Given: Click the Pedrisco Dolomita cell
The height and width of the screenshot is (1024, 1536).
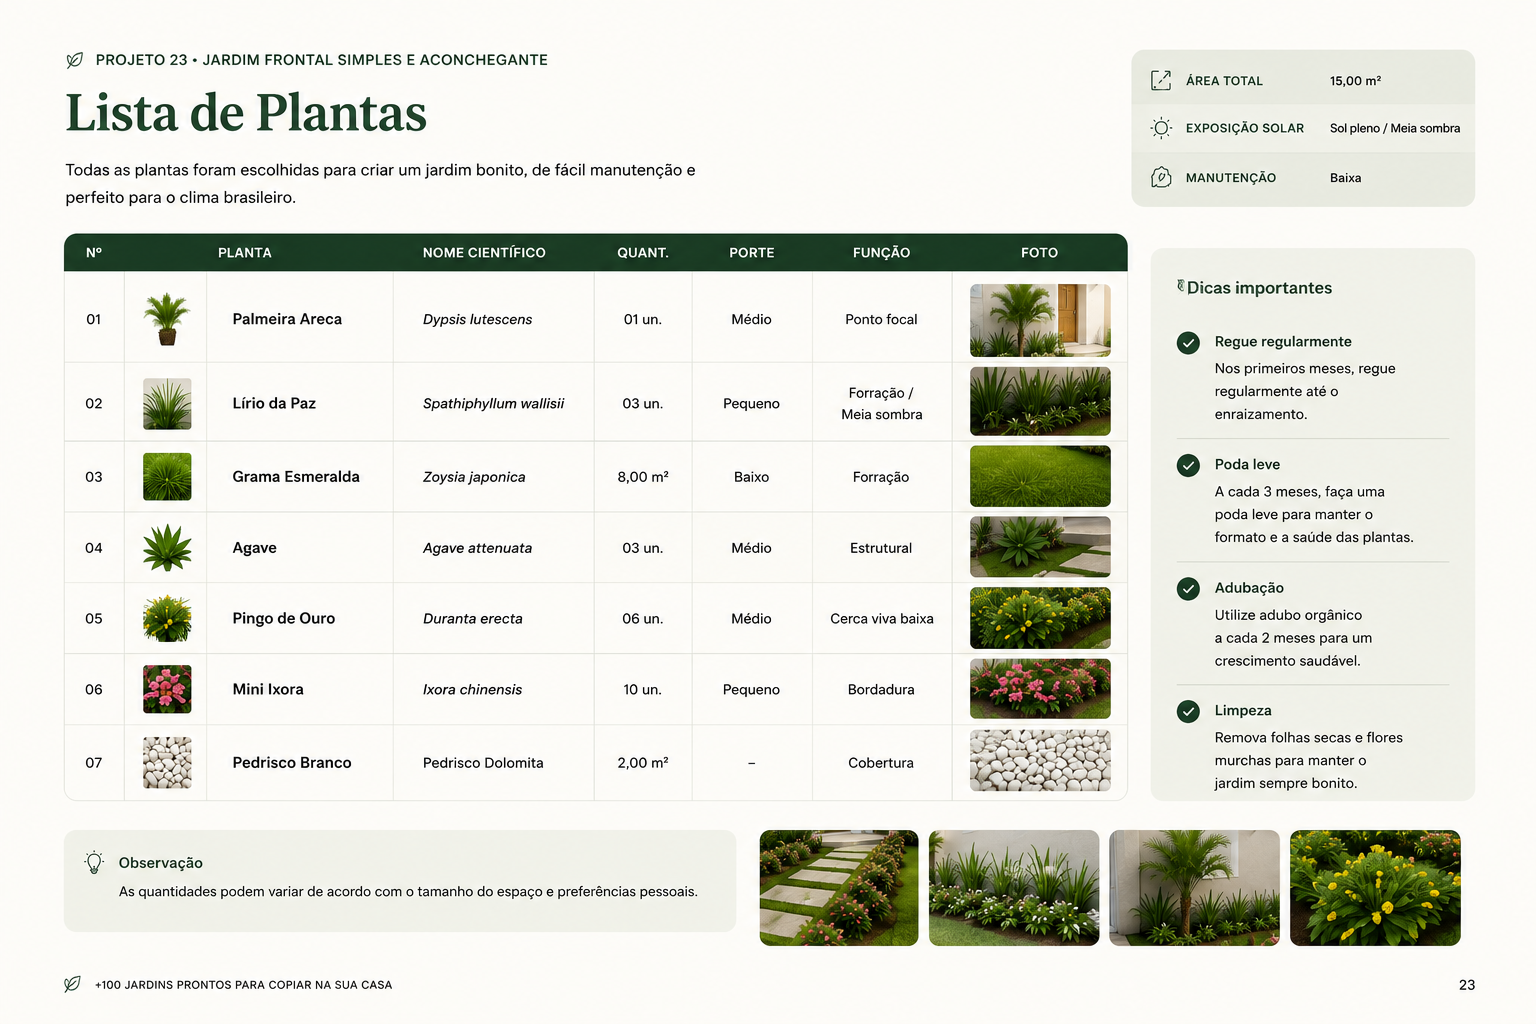Looking at the screenshot, I should pyautogui.click(x=483, y=763).
